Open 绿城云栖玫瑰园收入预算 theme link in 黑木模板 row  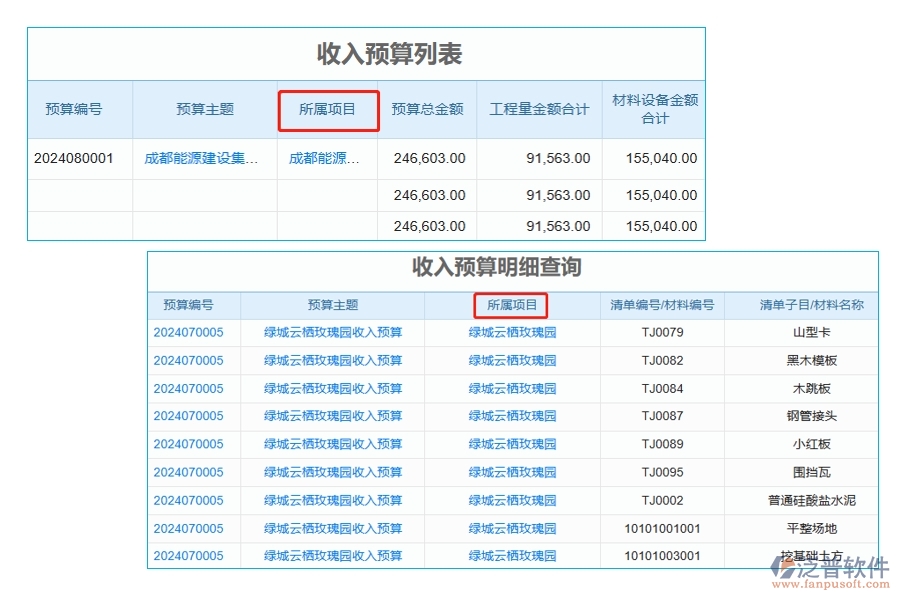click(x=333, y=361)
